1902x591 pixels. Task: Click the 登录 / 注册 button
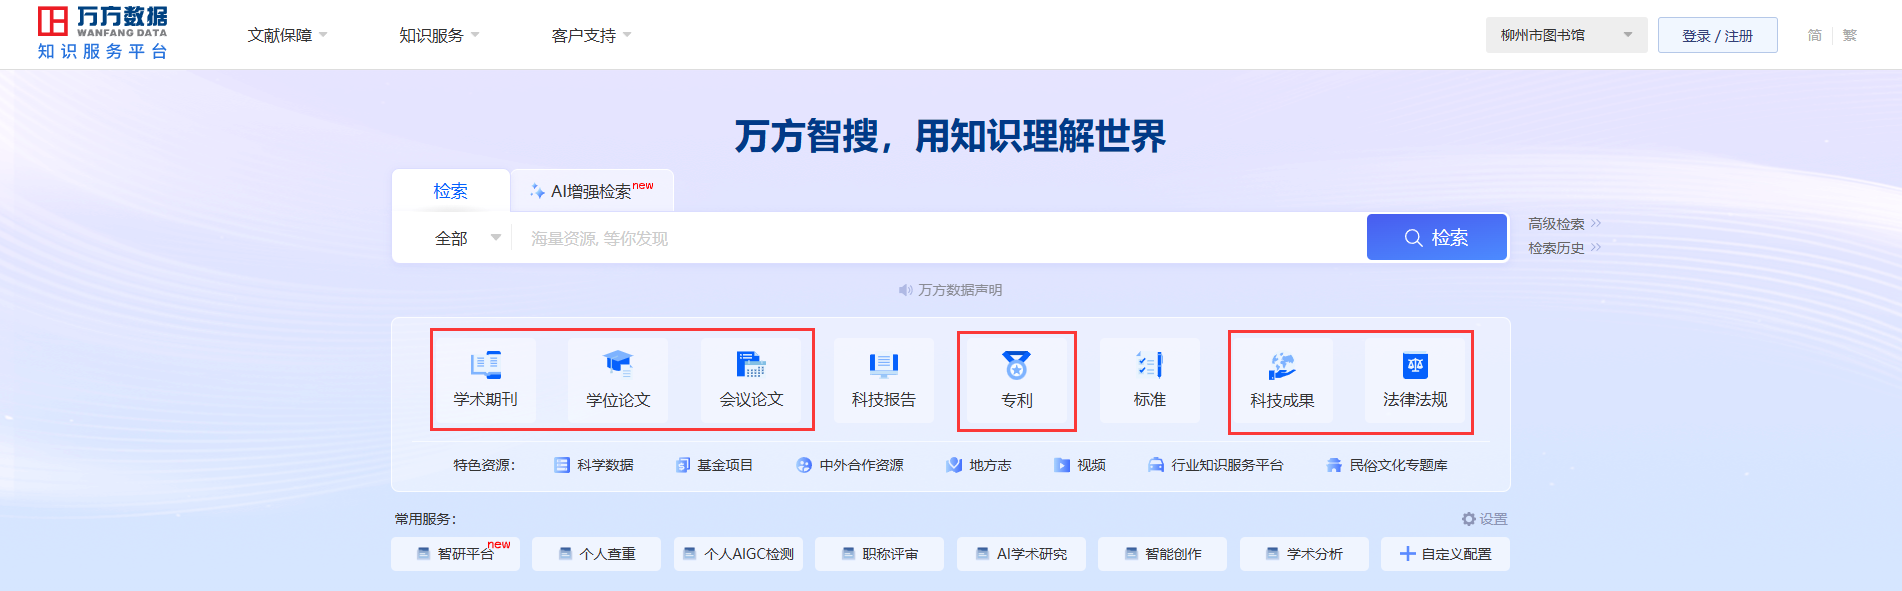tap(1717, 35)
